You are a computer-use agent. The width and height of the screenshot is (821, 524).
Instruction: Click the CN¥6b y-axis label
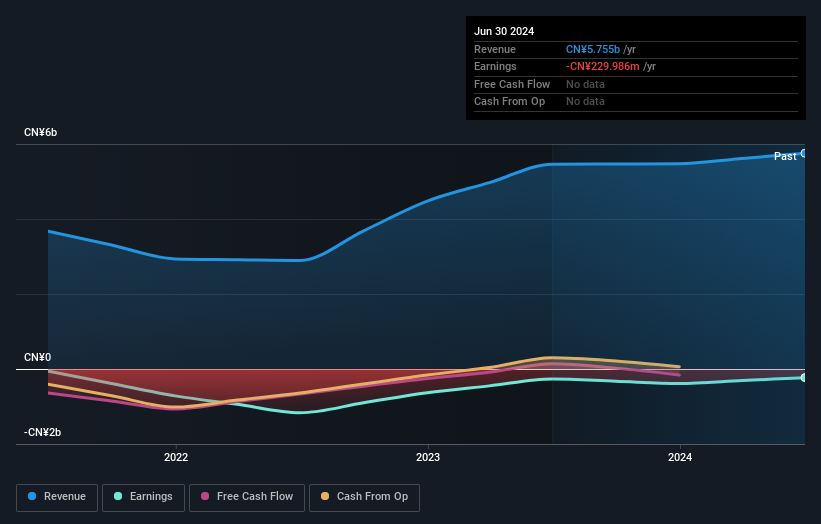(x=40, y=132)
